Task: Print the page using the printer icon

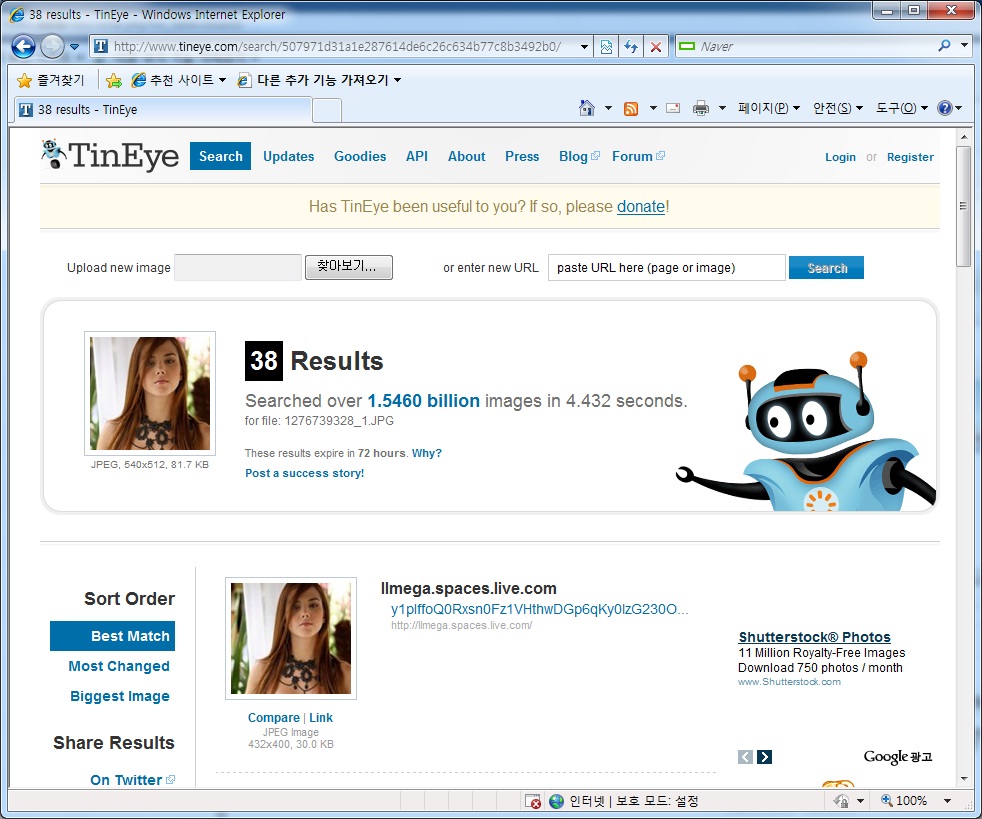Action: [x=701, y=108]
